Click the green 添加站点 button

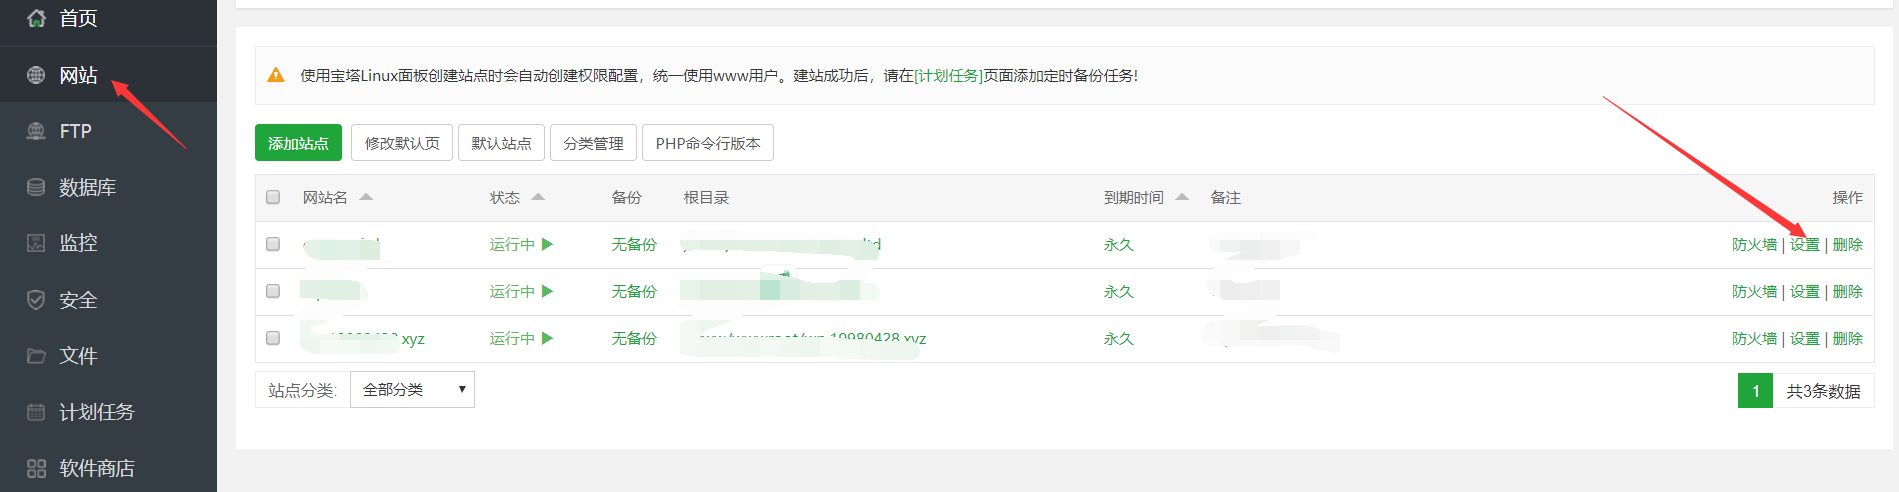tap(298, 143)
